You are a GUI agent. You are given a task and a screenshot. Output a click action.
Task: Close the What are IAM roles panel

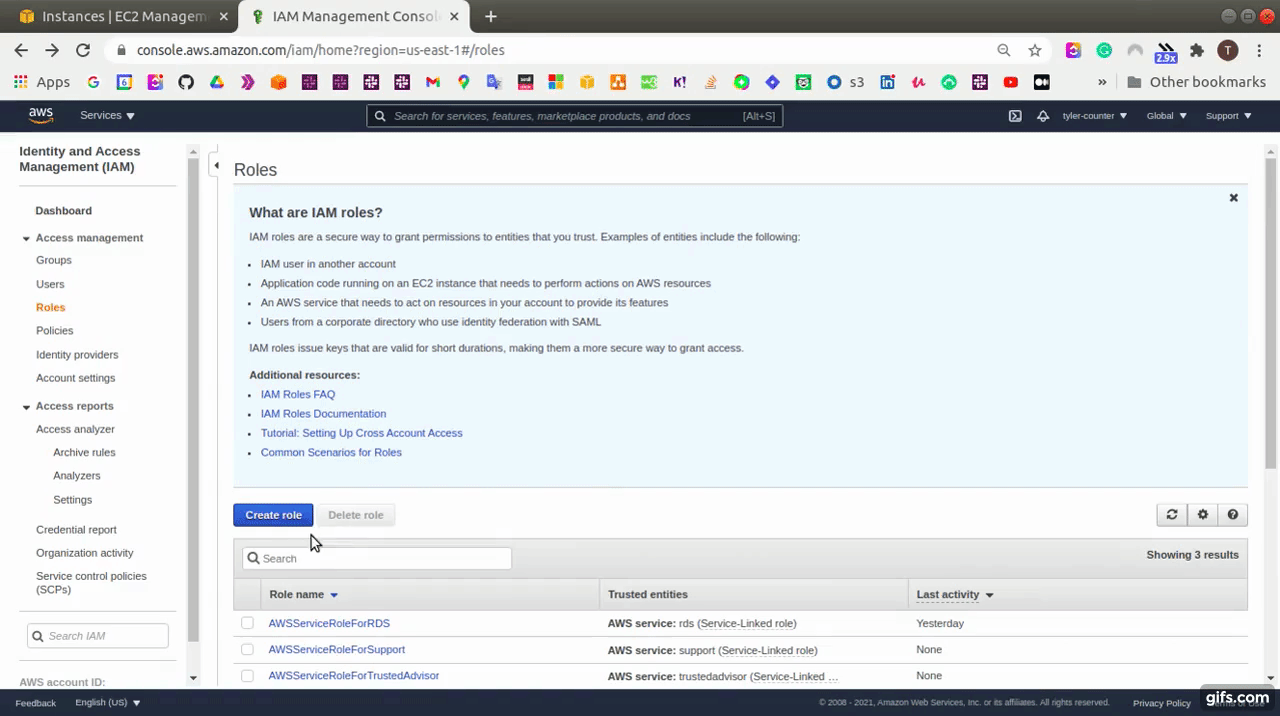point(1233,198)
